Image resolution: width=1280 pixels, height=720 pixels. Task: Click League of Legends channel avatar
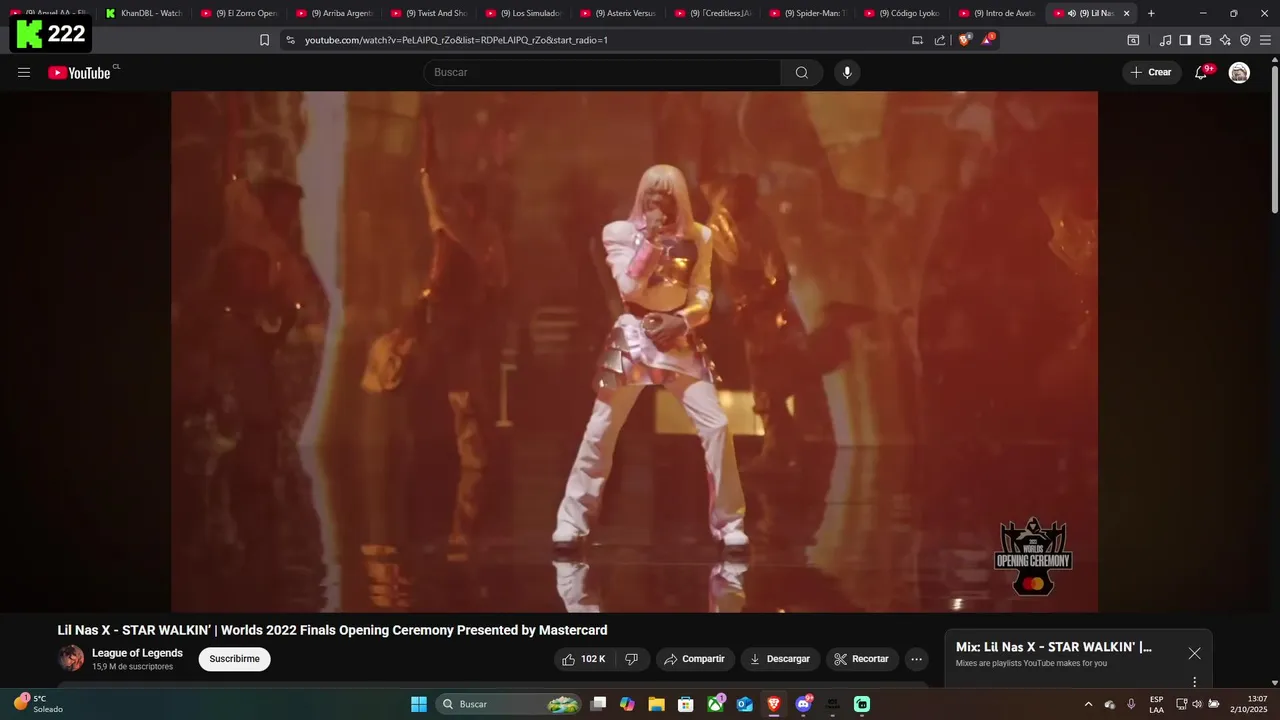click(71, 658)
